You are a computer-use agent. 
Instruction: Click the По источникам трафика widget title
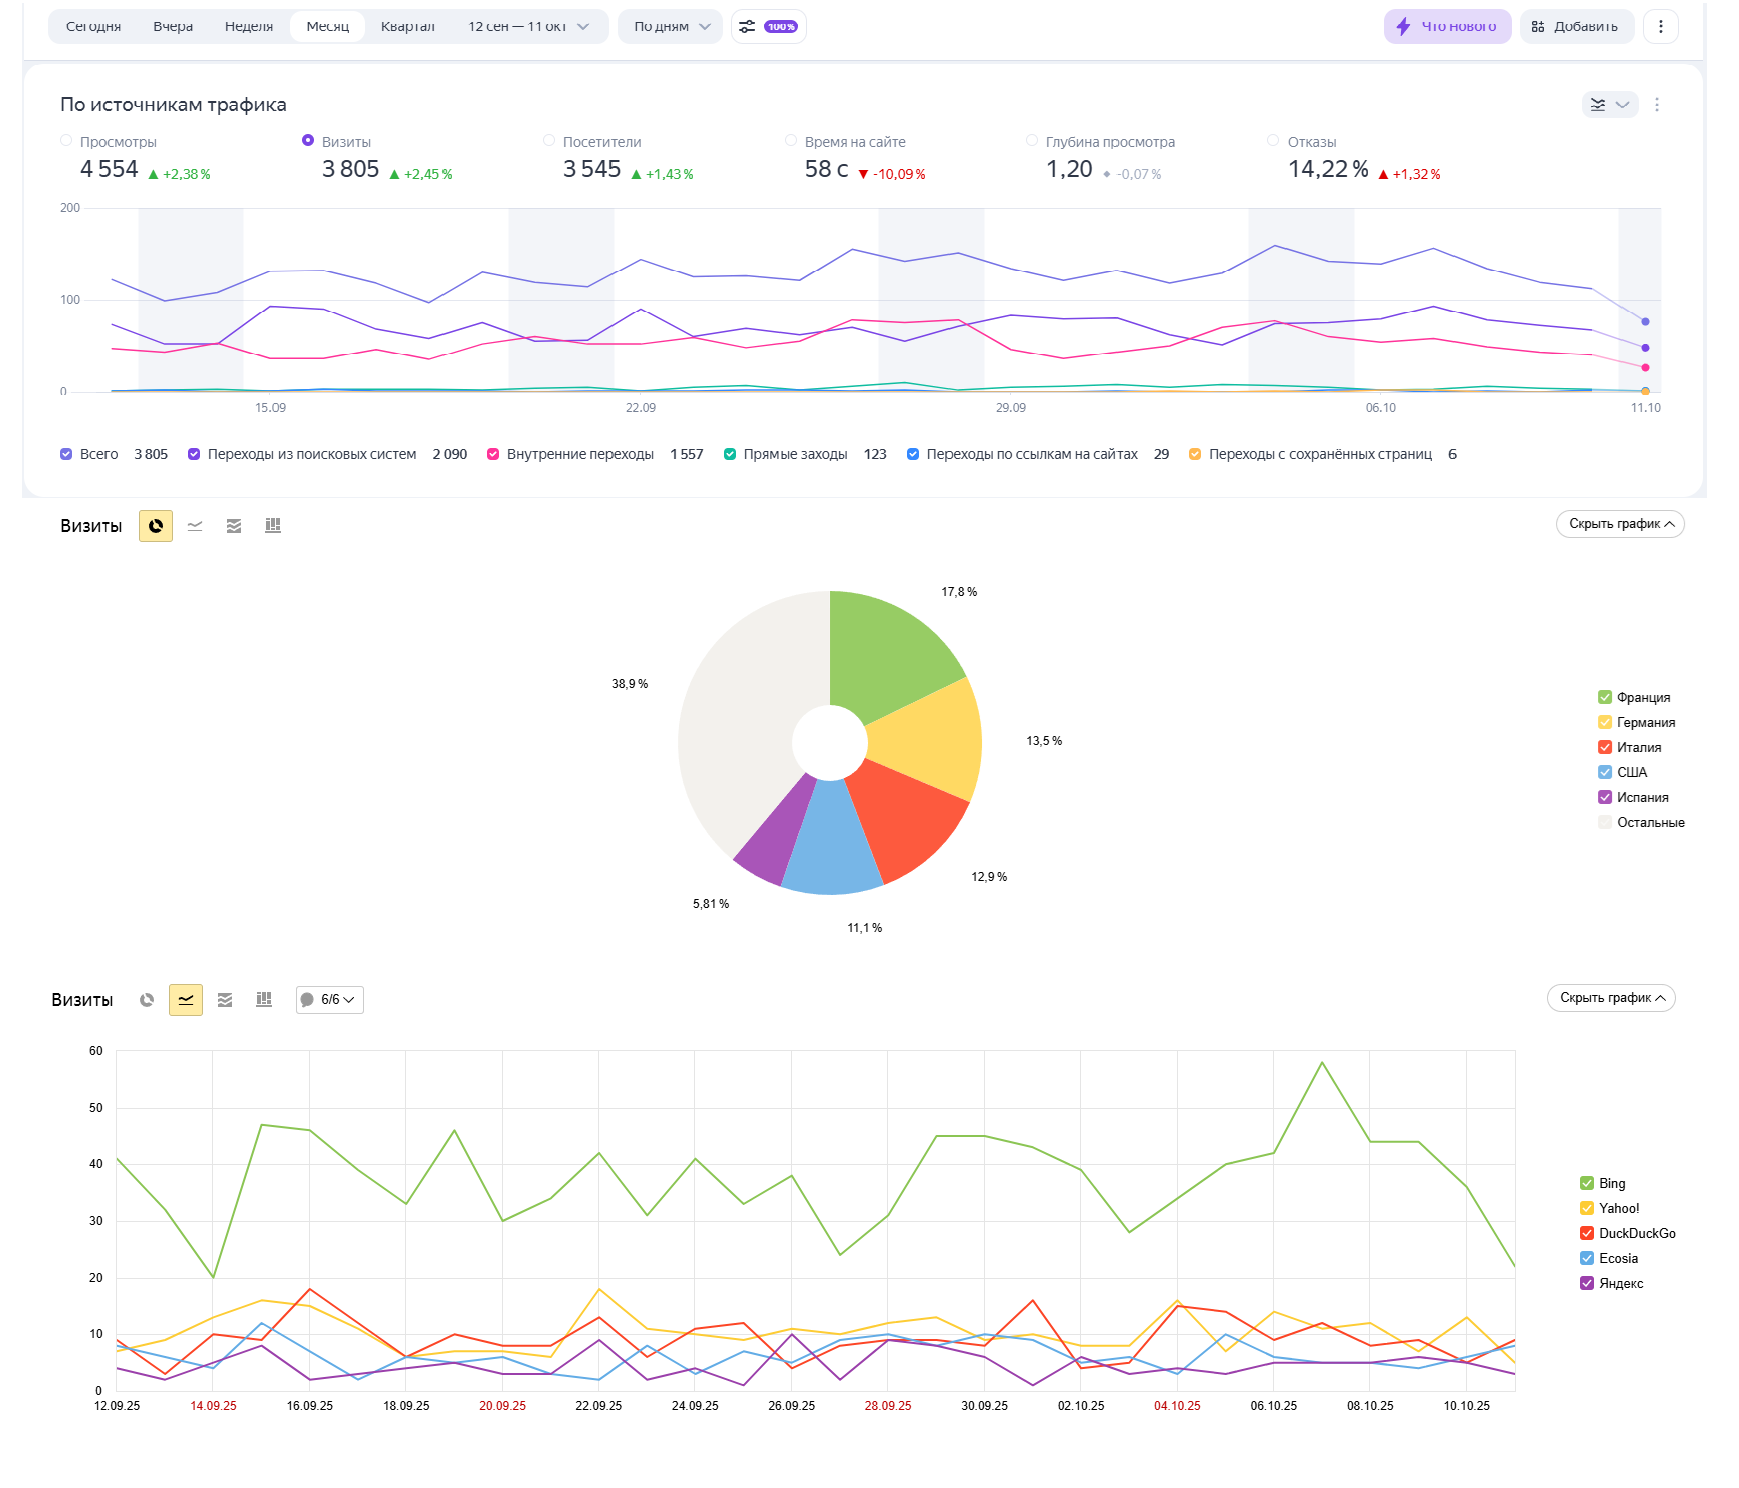173,105
